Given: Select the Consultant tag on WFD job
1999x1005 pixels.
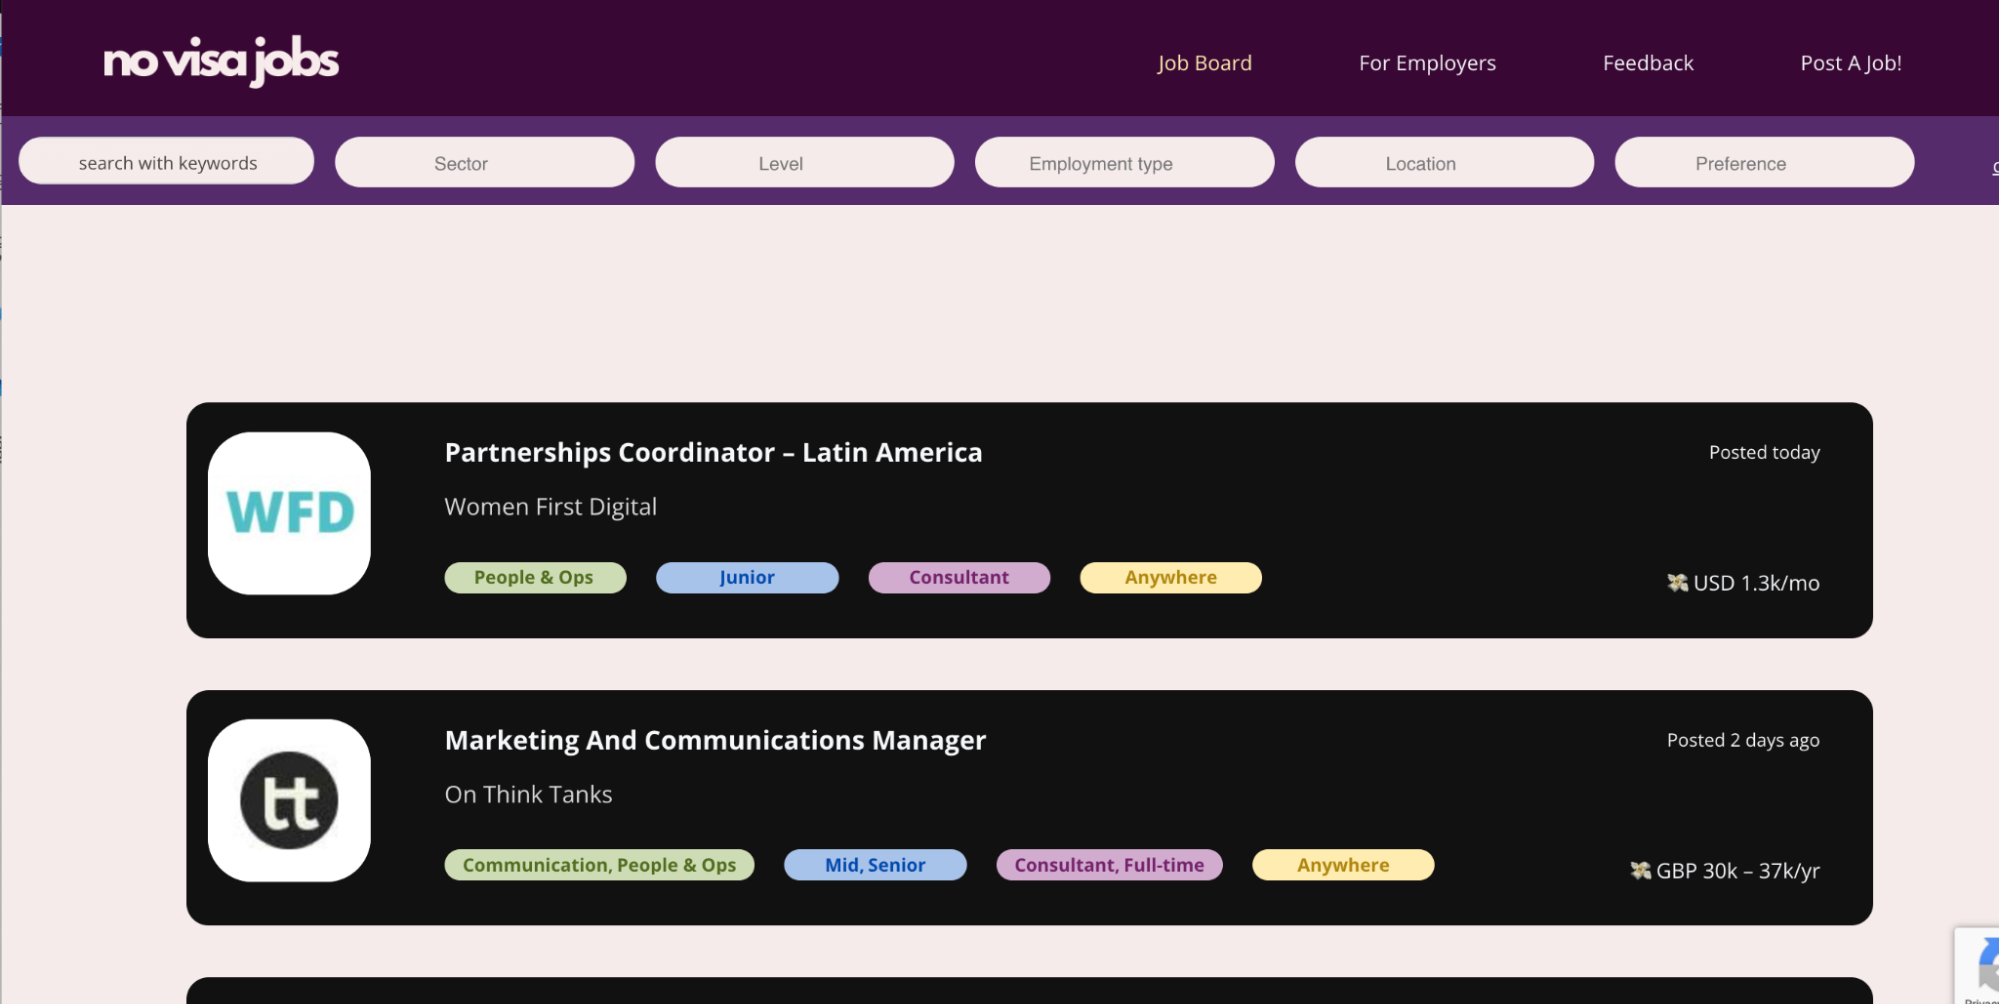Looking at the screenshot, I should coord(959,578).
